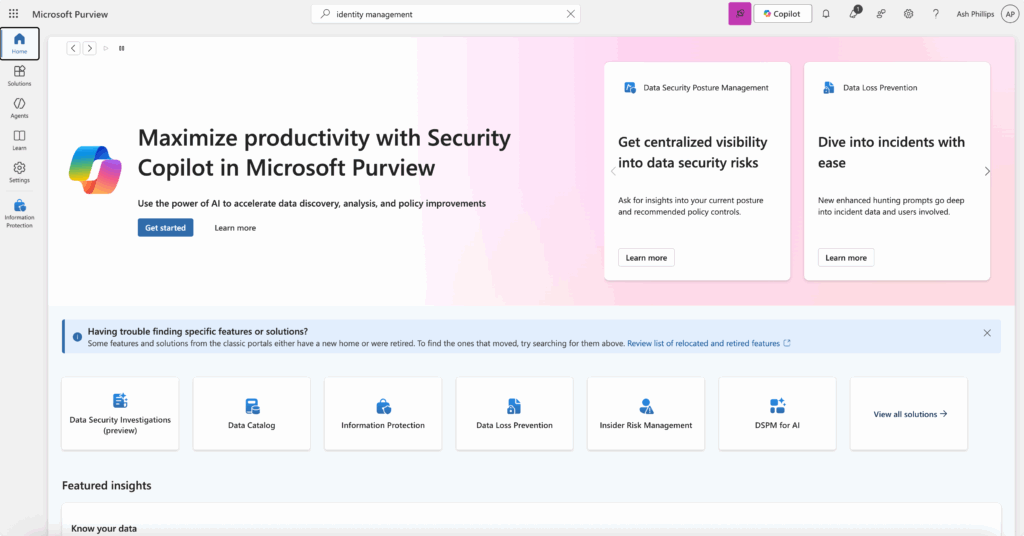Pause the banner carousel rotation
The height and width of the screenshot is (536, 1024).
[x=121, y=48]
